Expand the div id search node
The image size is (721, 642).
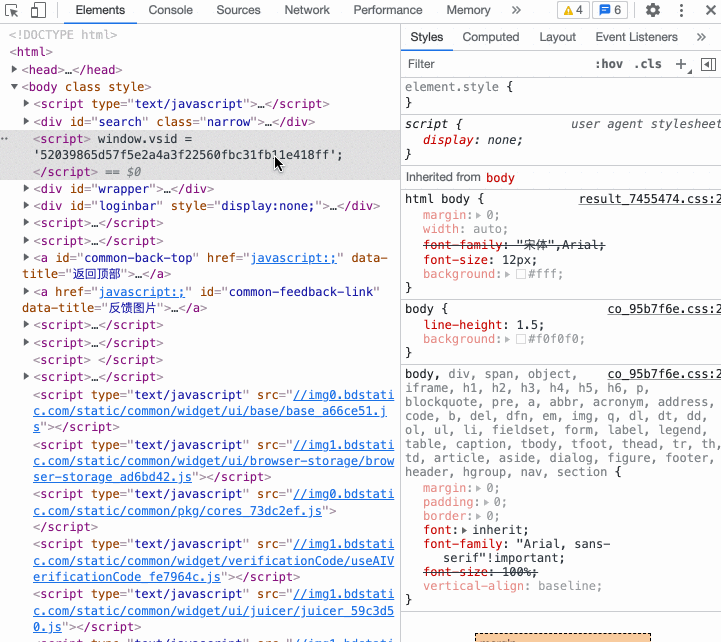(26, 121)
